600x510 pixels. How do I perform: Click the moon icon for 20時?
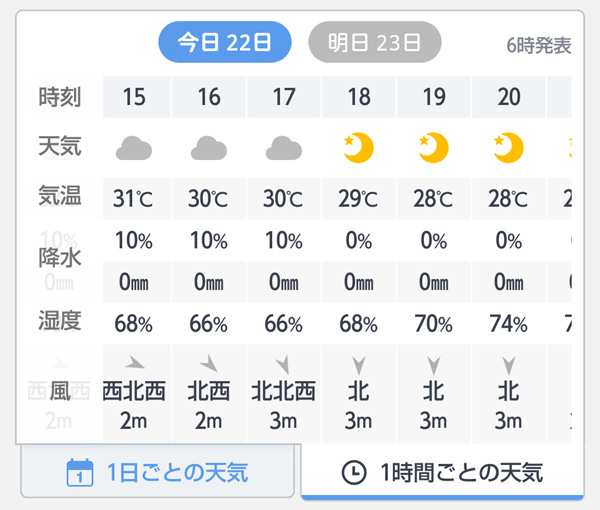[x=508, y=148]
